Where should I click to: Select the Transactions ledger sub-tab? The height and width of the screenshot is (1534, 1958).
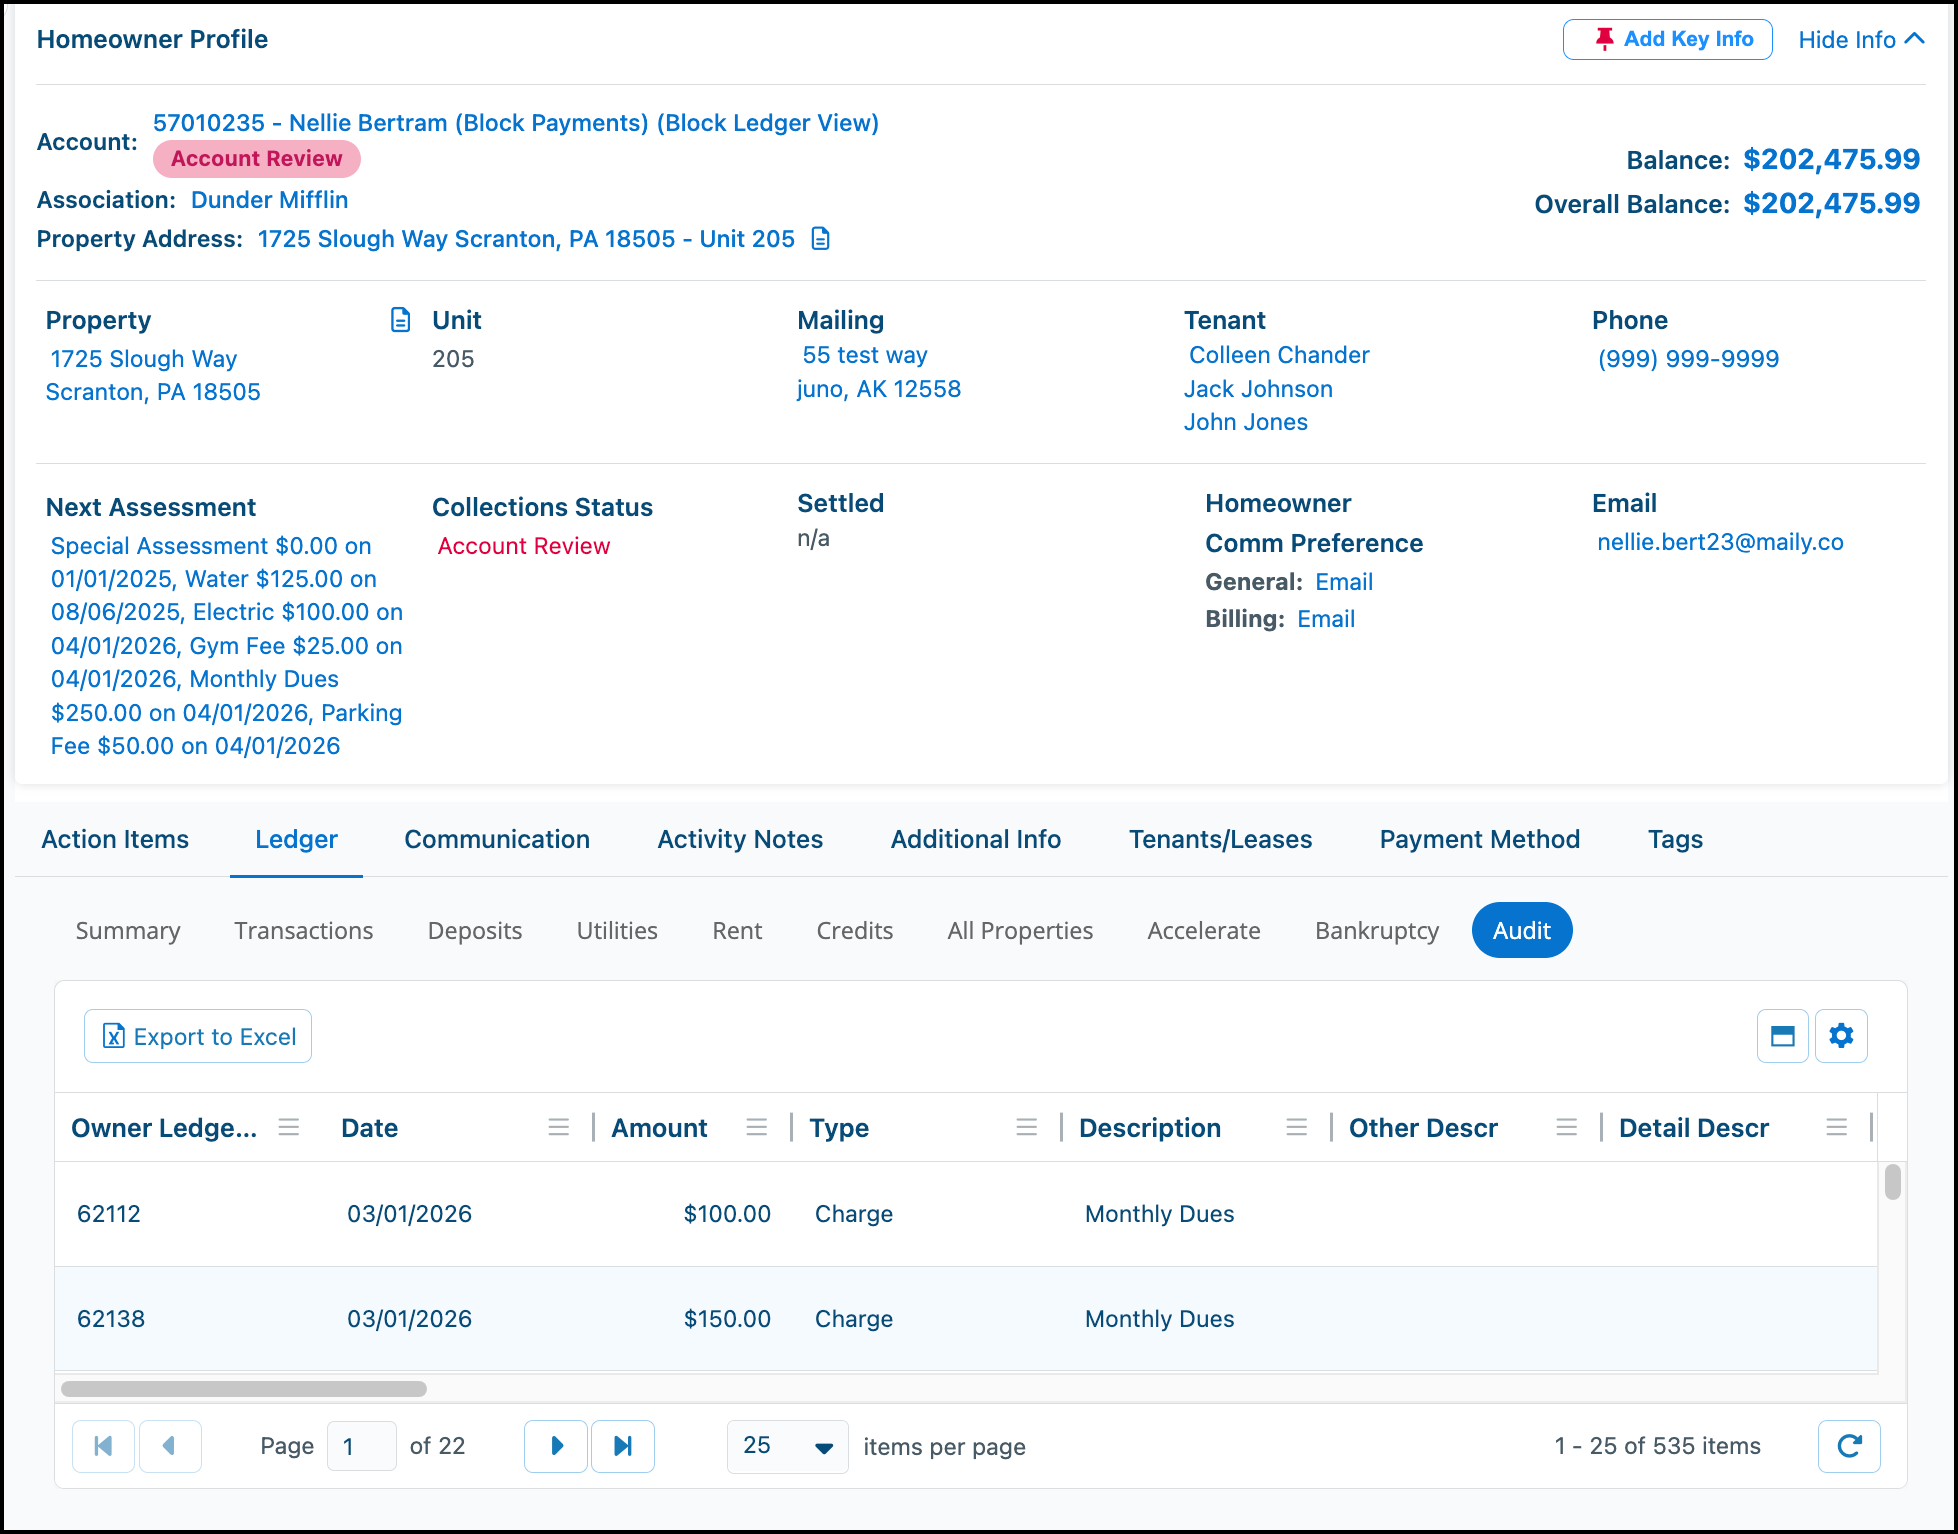[x=304, y=930]
